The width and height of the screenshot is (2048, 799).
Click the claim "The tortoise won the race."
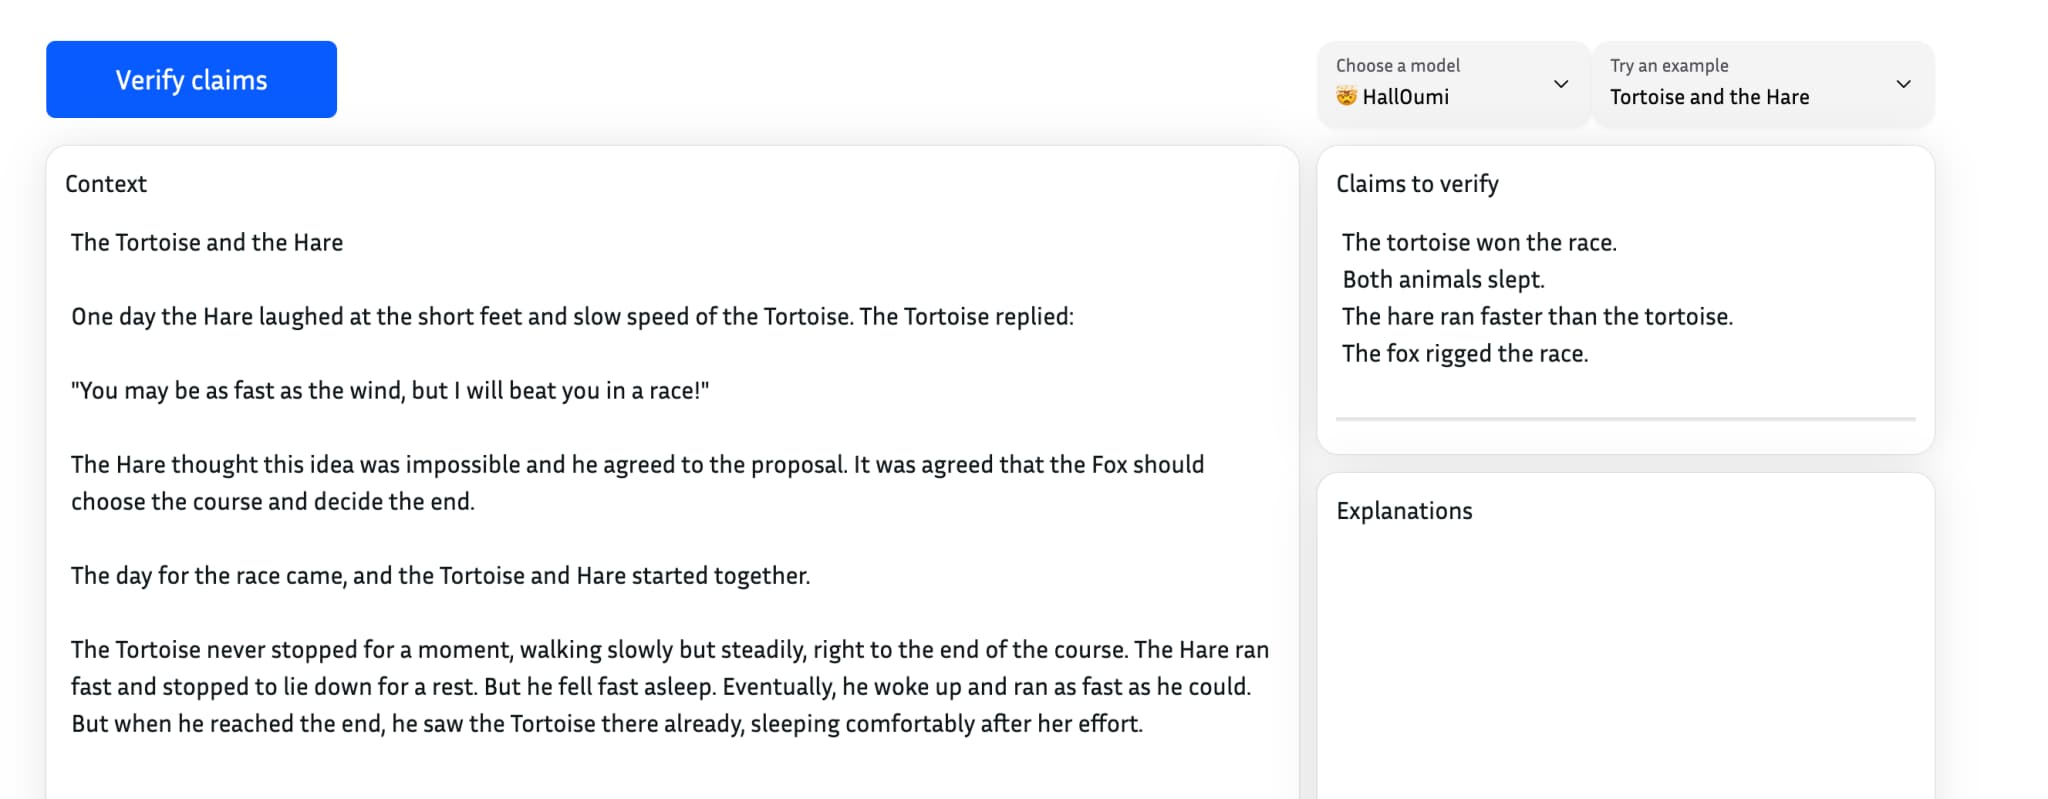click(x=1479, y=243)
